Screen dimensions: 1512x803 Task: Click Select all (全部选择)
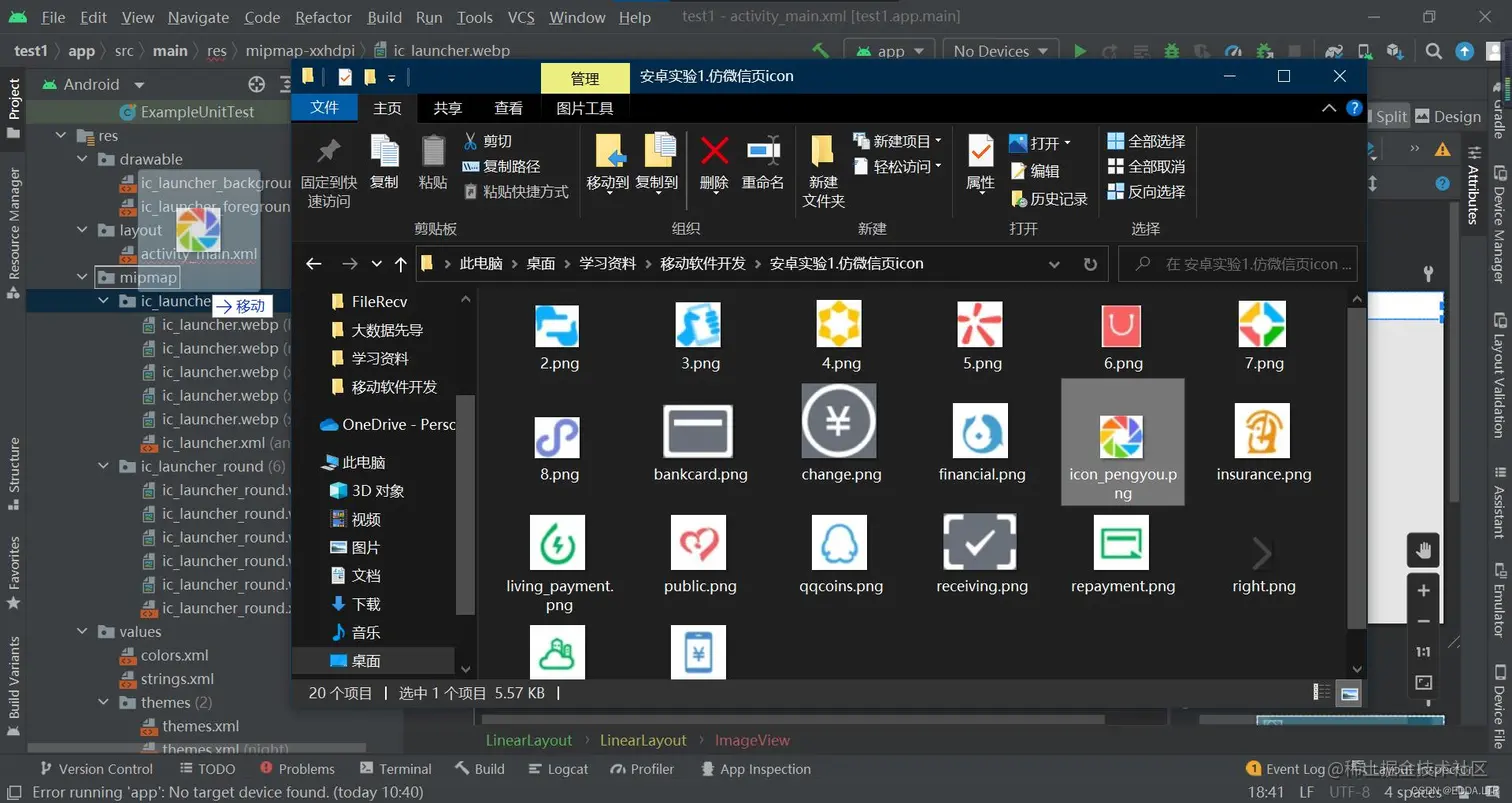(1146, 141)
